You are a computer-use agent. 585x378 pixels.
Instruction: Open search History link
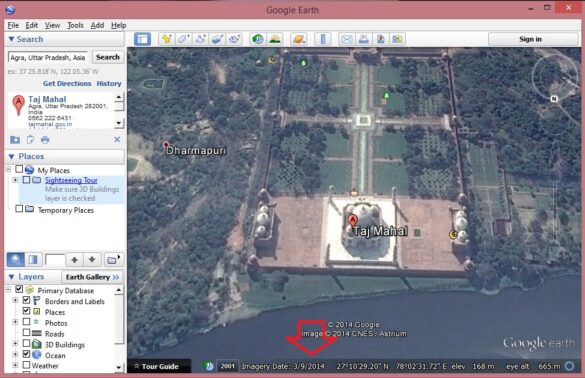[x=109, y=84]
